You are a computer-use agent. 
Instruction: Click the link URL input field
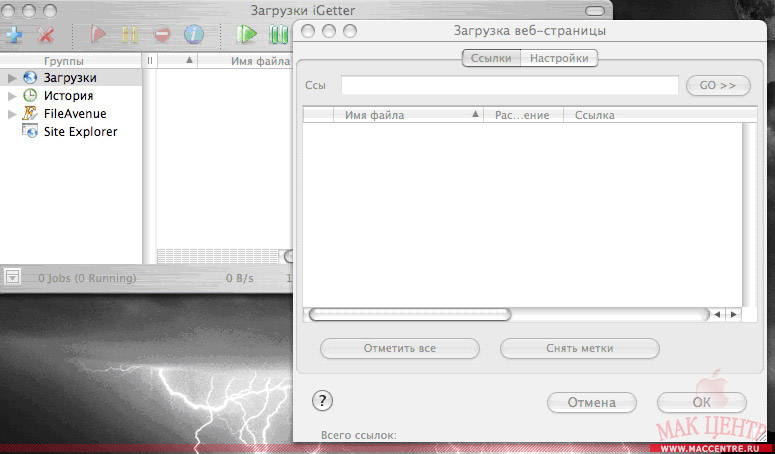(x=510, y=85)
